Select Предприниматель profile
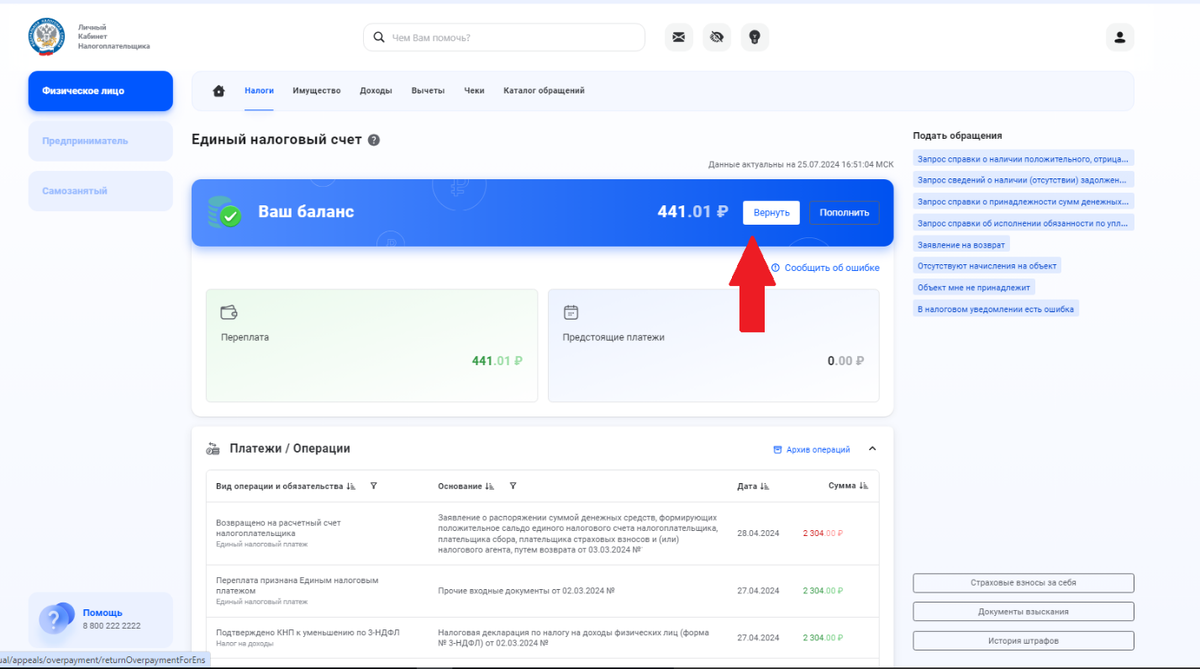This screenshot has width=1200, height=669. 100,141
